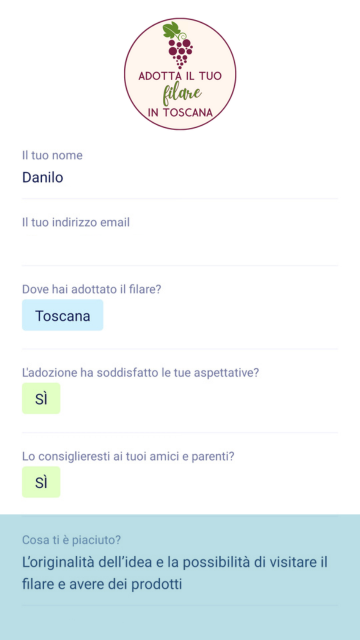Click the "ADOTTA IL TUO" logo text
The height and width of the screenshot is (640, 360).
[x=180, y=76]
